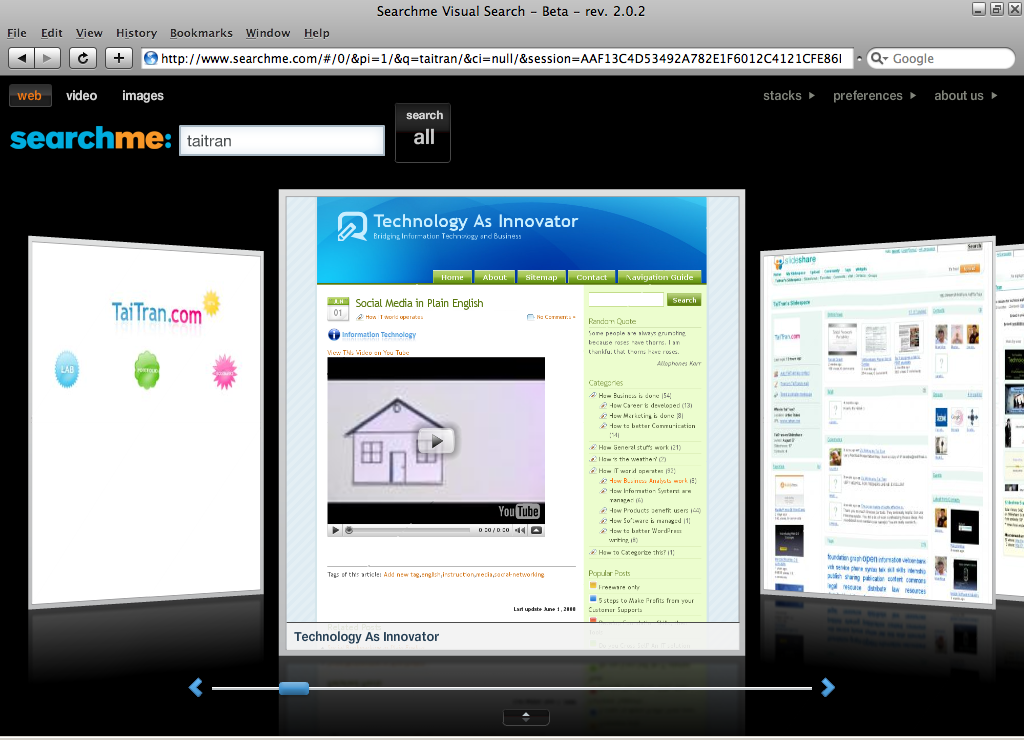The width and height of the screenshot is (1024, 740).
Task: Click the browser URL address field
Action: pyautogui.click(x=500, y=58)
